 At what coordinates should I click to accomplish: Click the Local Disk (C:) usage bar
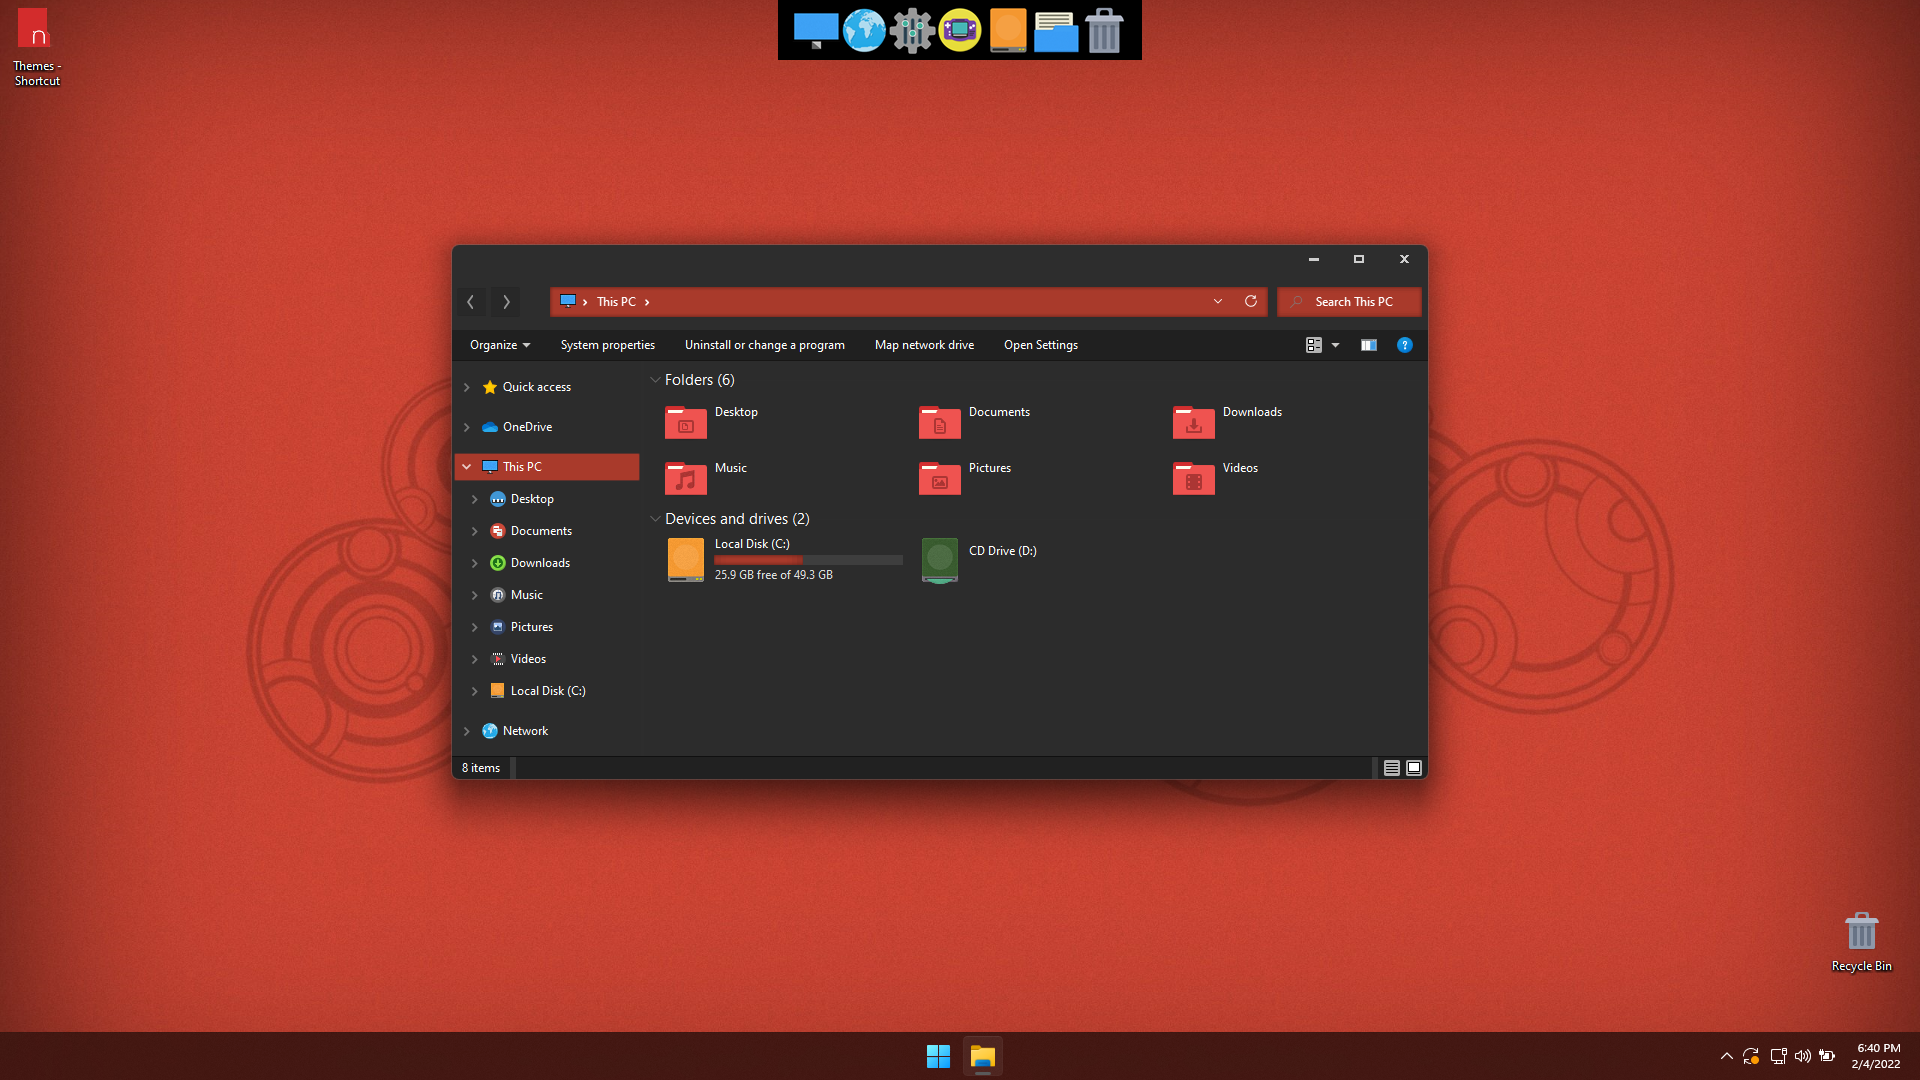click(x=808, y=560)
